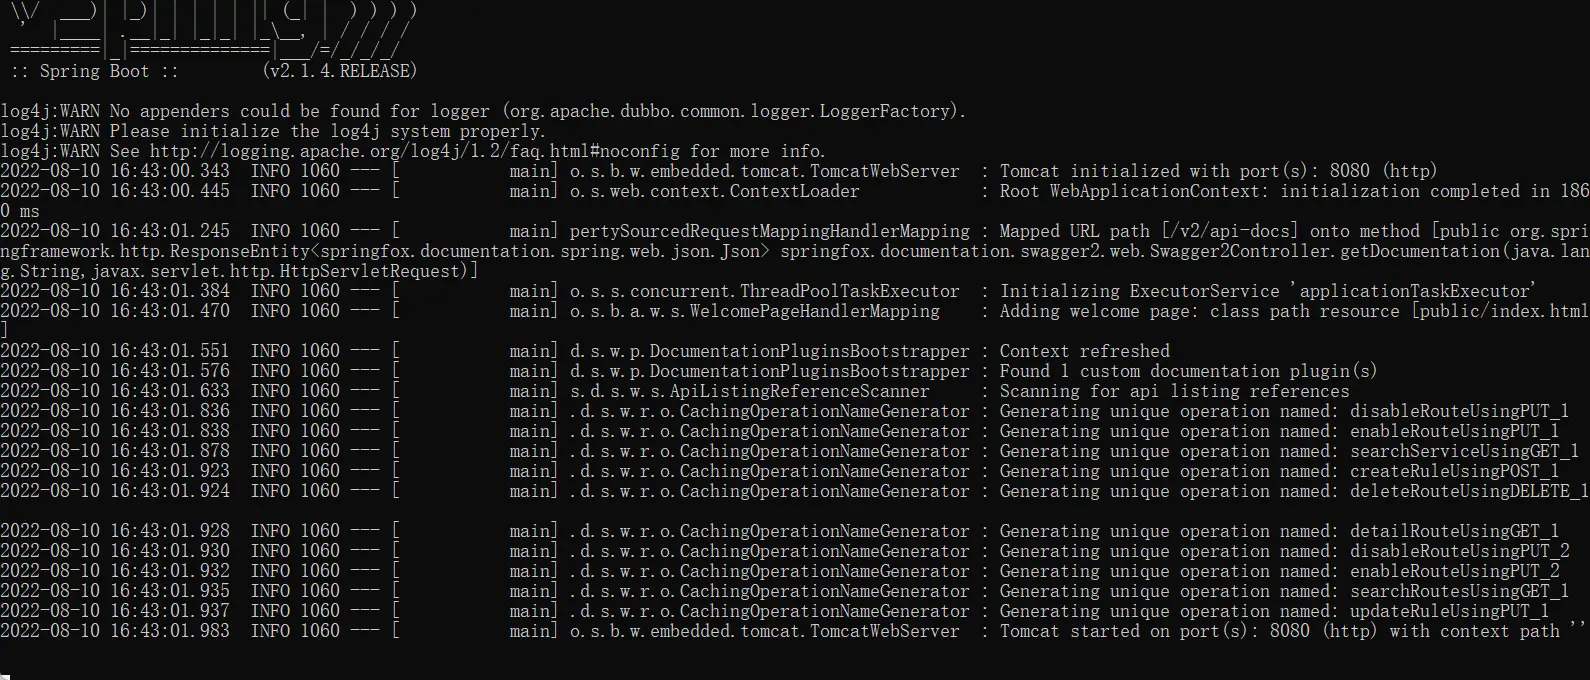Click the "Found 1 custom documentation plugin(s)" text
Screen dimensions: 1590x680
[x=1189, y=371]
